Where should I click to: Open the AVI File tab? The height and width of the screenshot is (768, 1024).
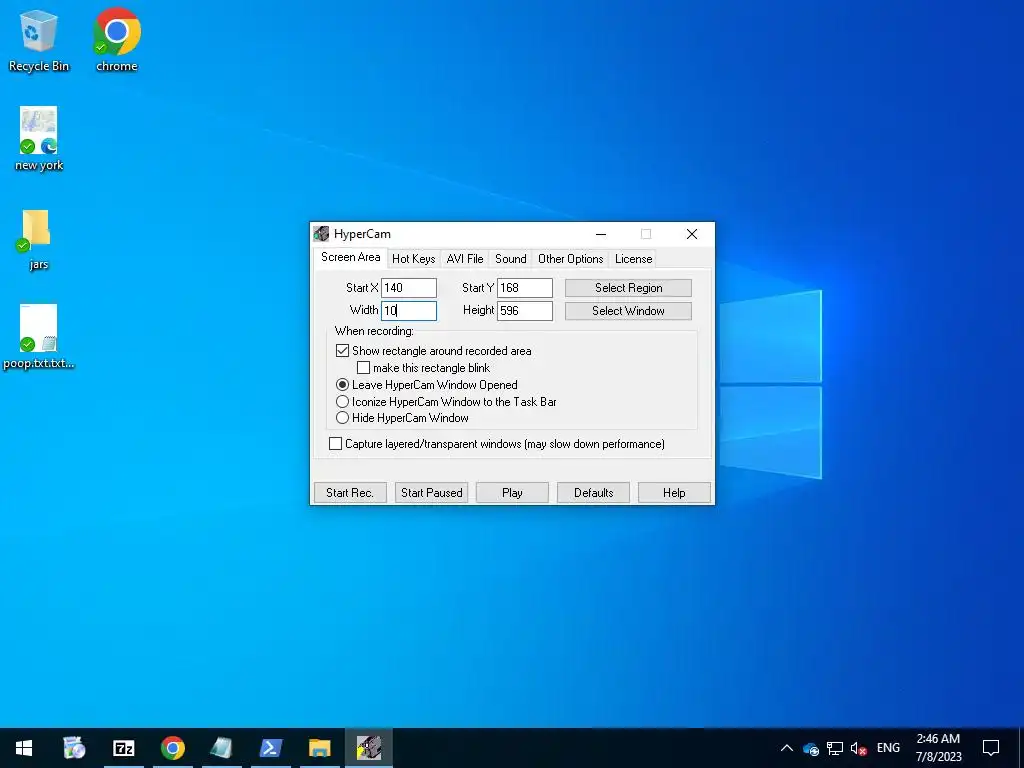click(x=465, y=259)
